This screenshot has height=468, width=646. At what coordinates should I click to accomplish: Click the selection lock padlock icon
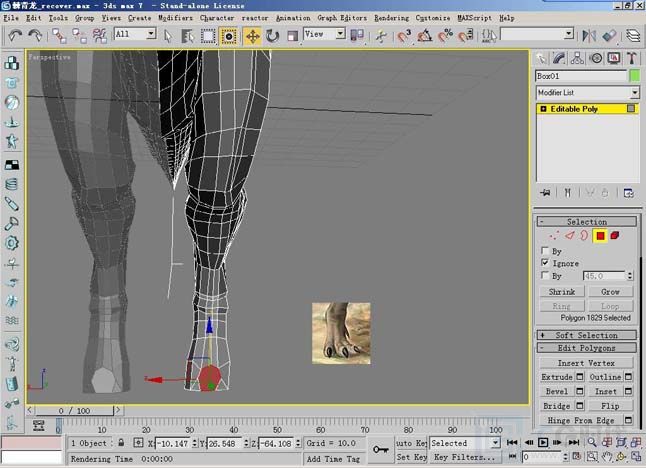click(121, 442)
